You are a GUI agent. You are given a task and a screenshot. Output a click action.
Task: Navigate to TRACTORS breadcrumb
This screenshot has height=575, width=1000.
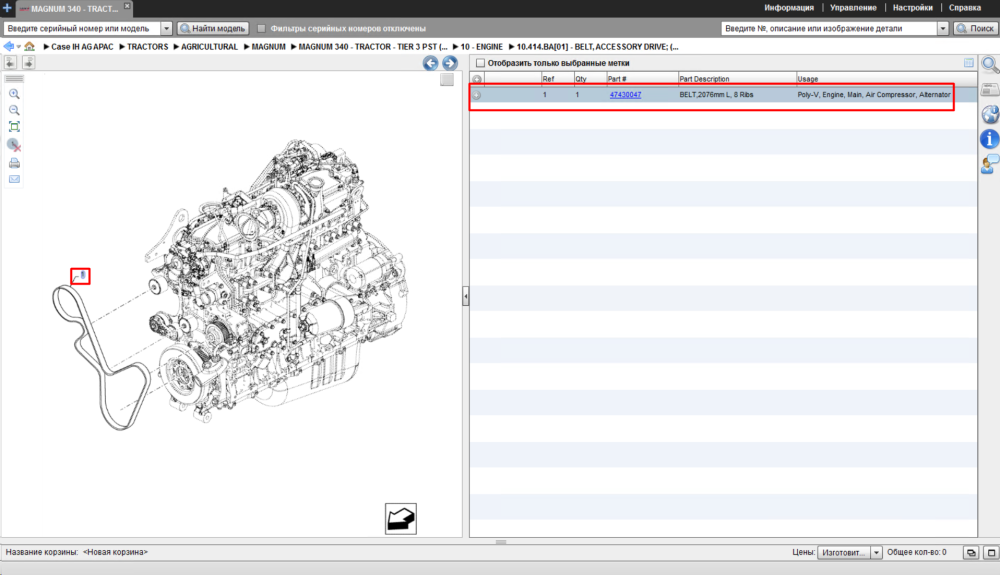point(147,47)
